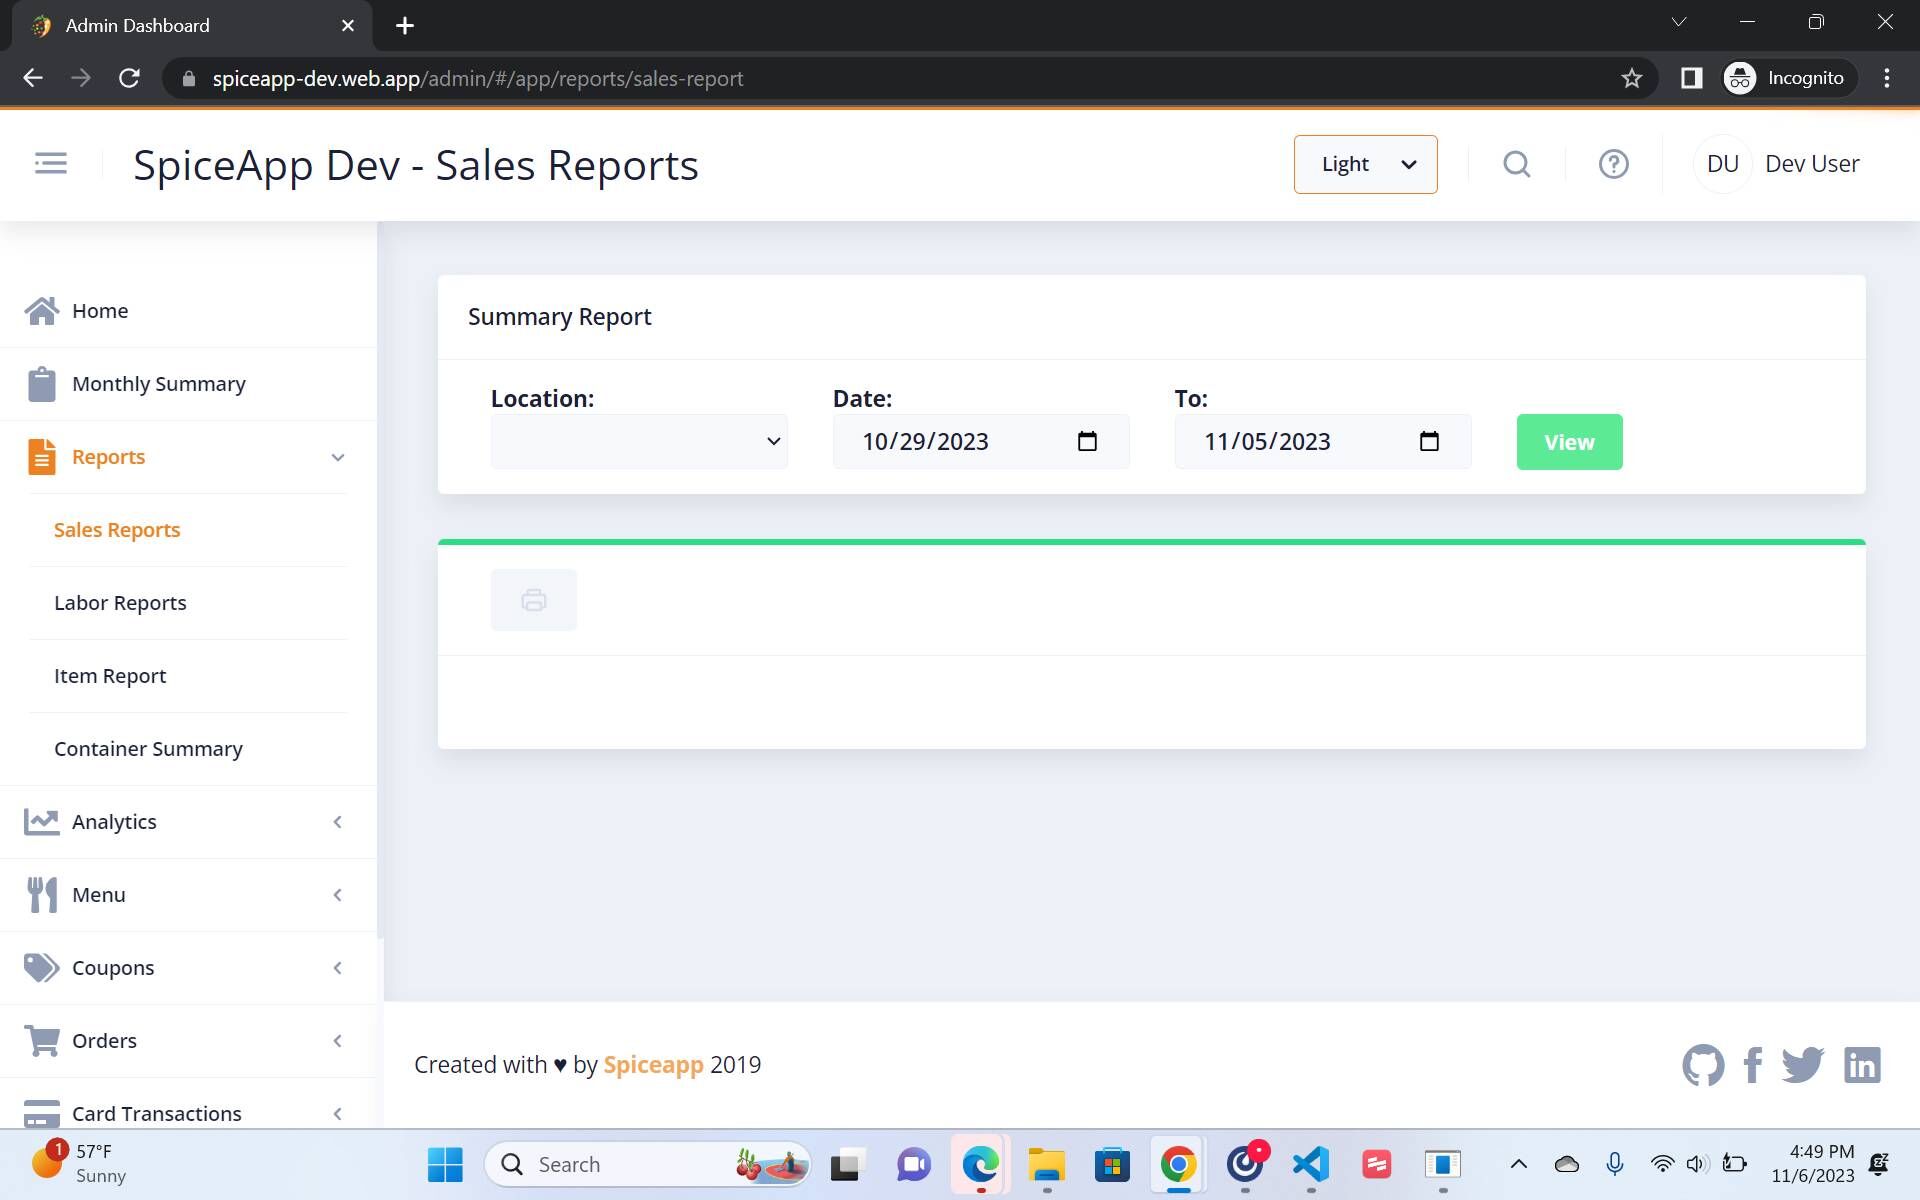This screenshot has height=1200, width=1920.
Task: Open the GitHub icon in footer
Action: tap(1702, 1065)
